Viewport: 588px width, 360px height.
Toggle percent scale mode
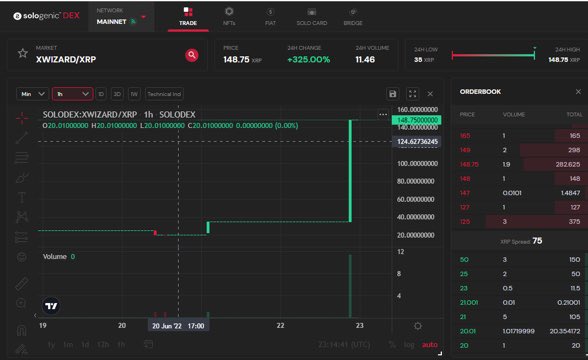(x=392, y=344)
